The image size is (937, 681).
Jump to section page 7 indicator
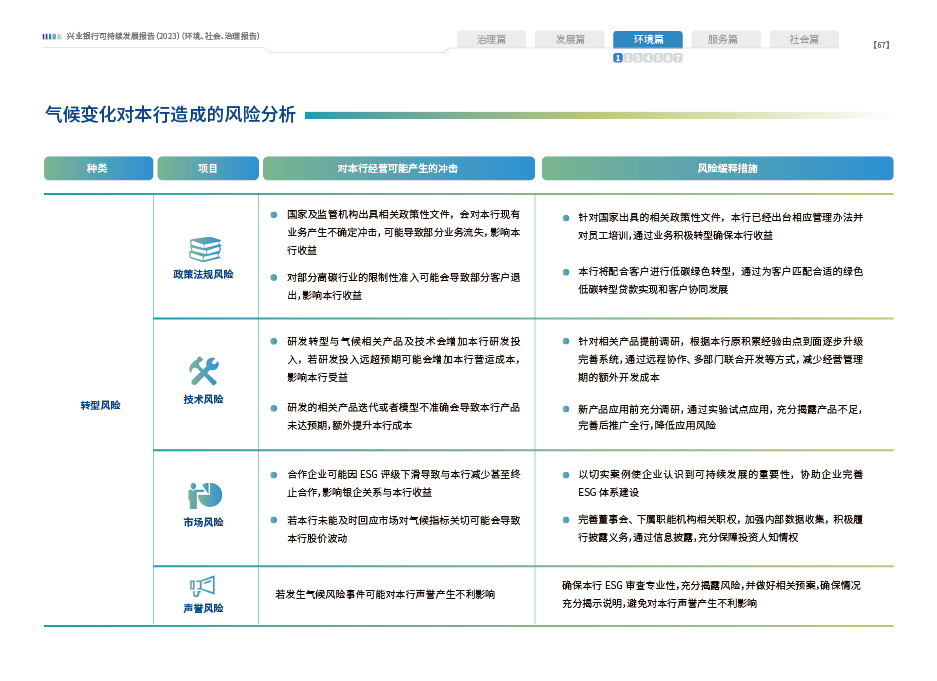point(678,58)
